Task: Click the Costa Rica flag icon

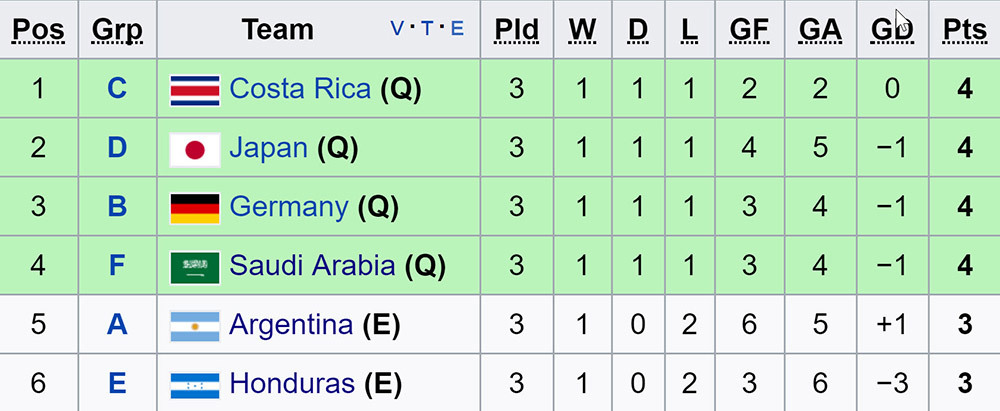Action: 195,90
